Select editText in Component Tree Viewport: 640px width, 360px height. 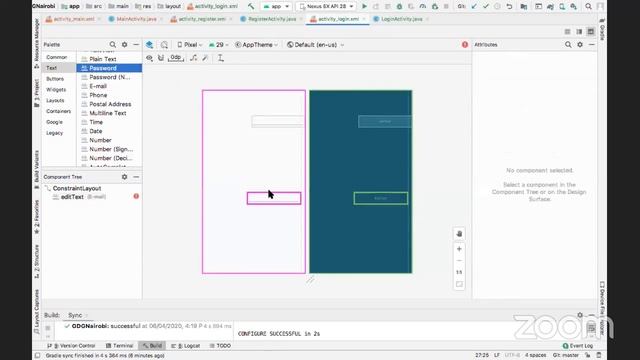[x=72, y=197]
